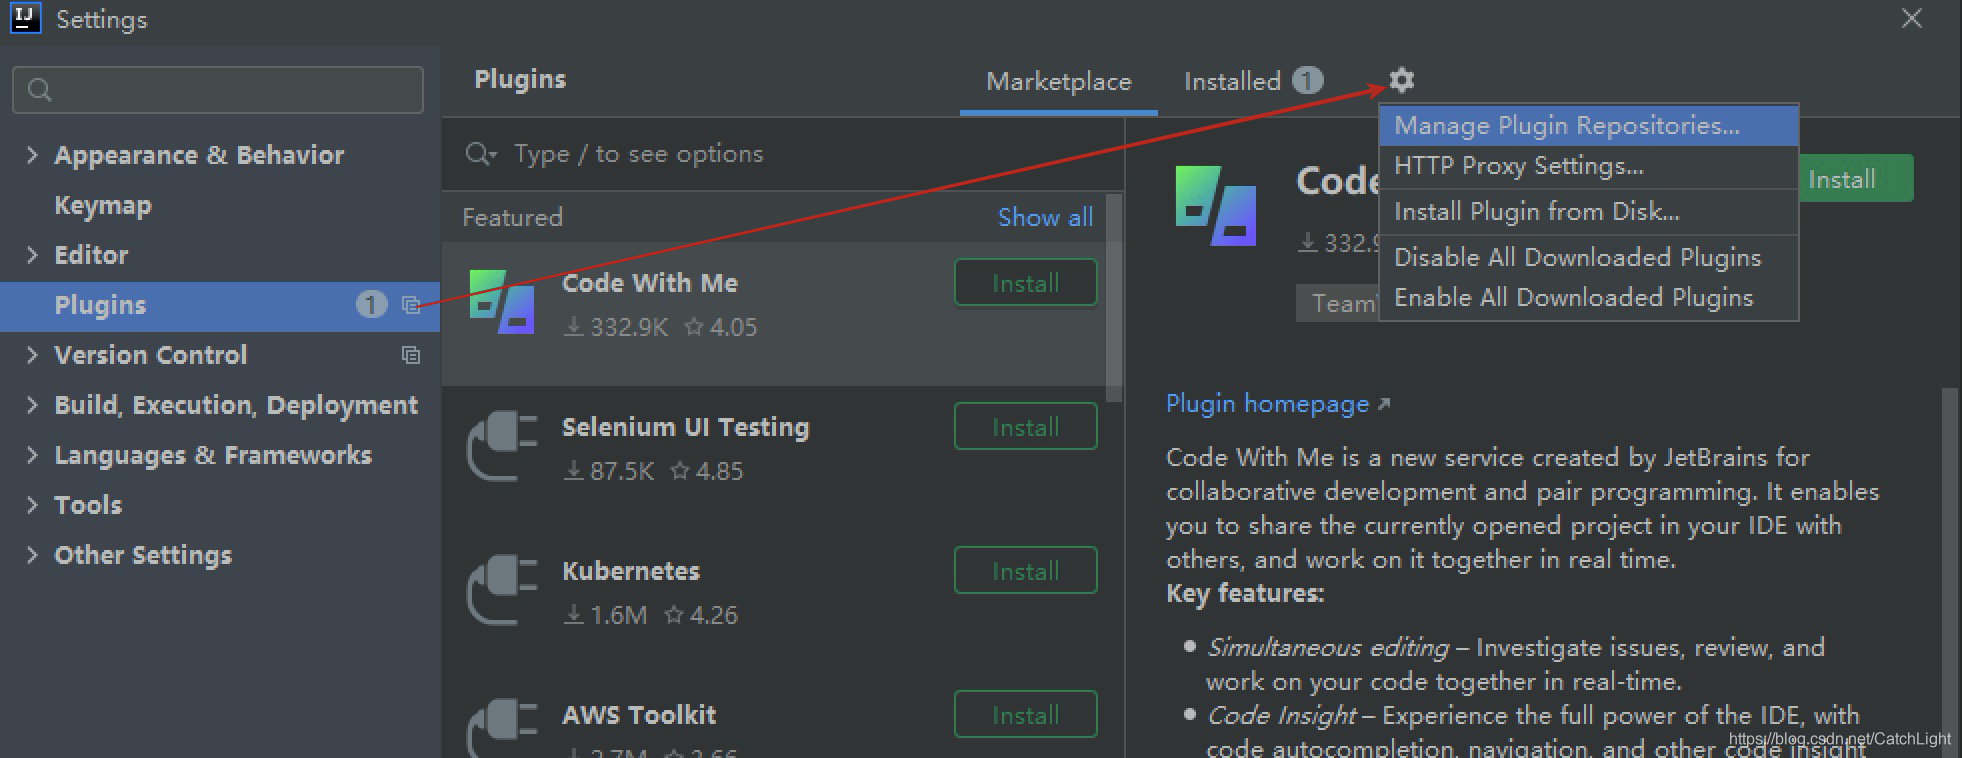The image size is (1962, 758).
Task: Expand Languages & Frameworks section
Action: point(32,454)
